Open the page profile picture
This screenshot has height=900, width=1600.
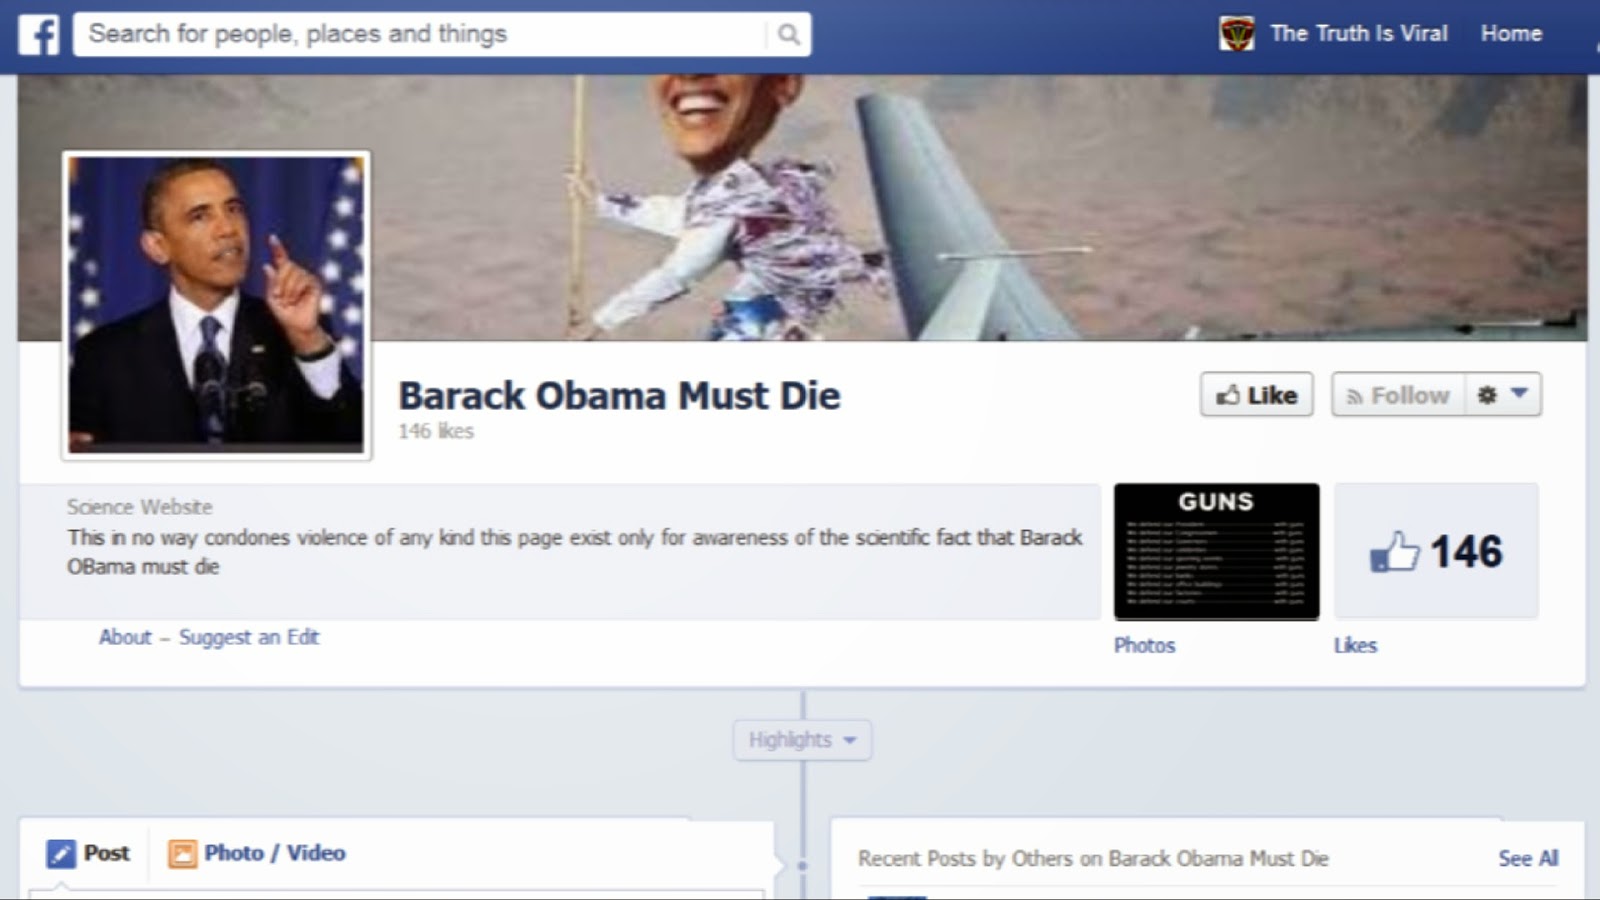coord(217,305)
